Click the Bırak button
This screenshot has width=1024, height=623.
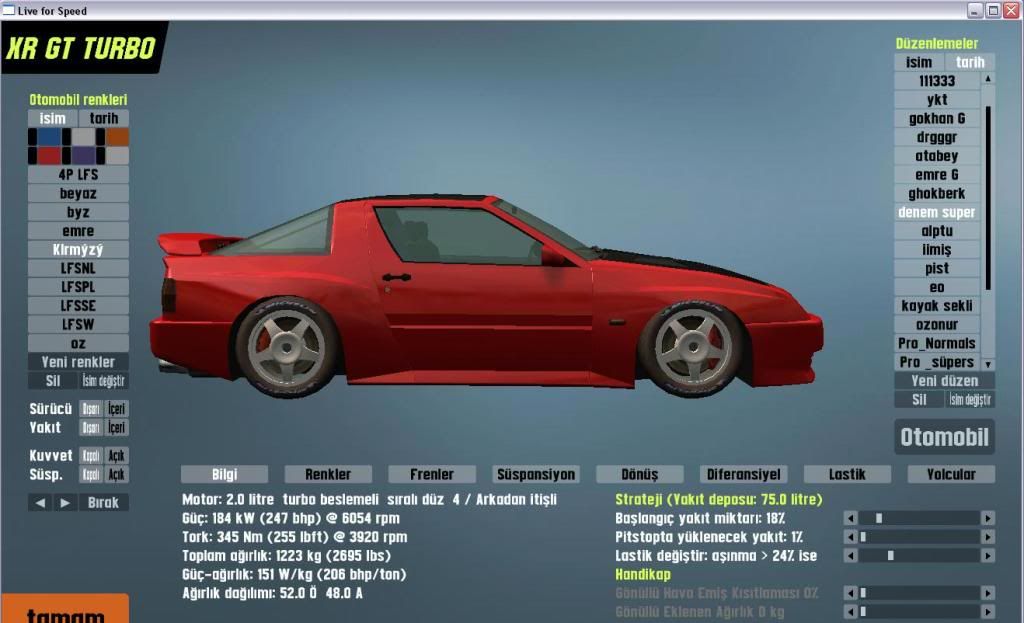click(x=103, y=503)
